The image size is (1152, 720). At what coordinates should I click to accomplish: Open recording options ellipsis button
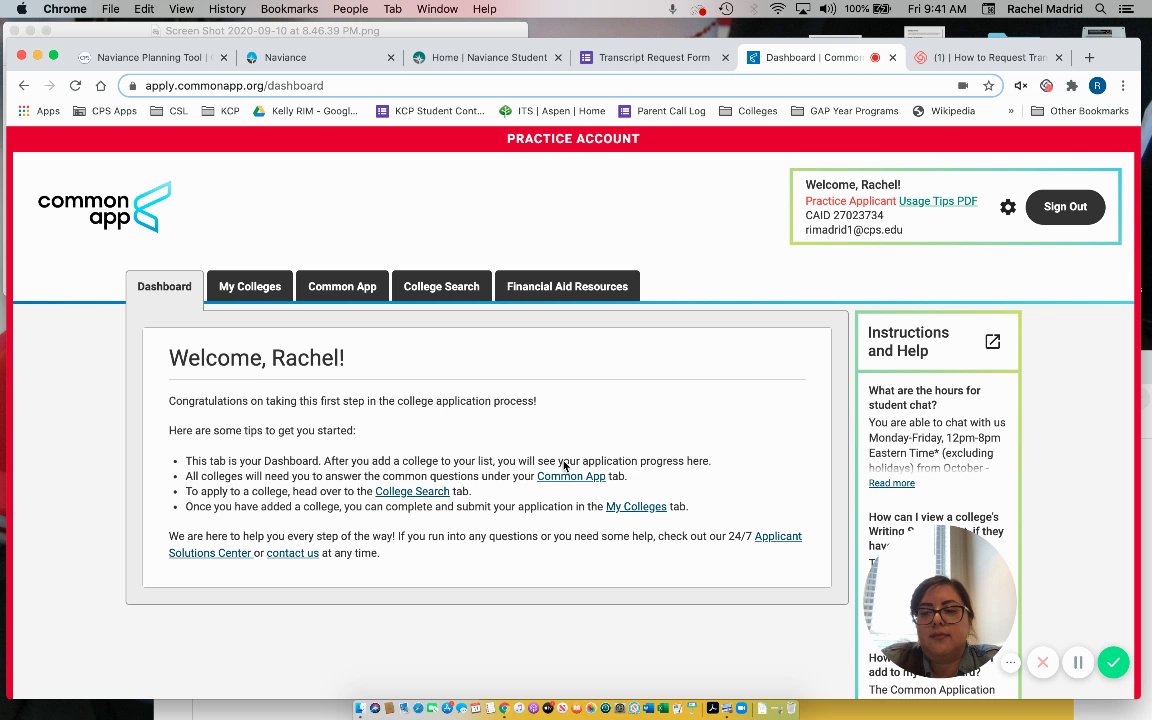1011,663
